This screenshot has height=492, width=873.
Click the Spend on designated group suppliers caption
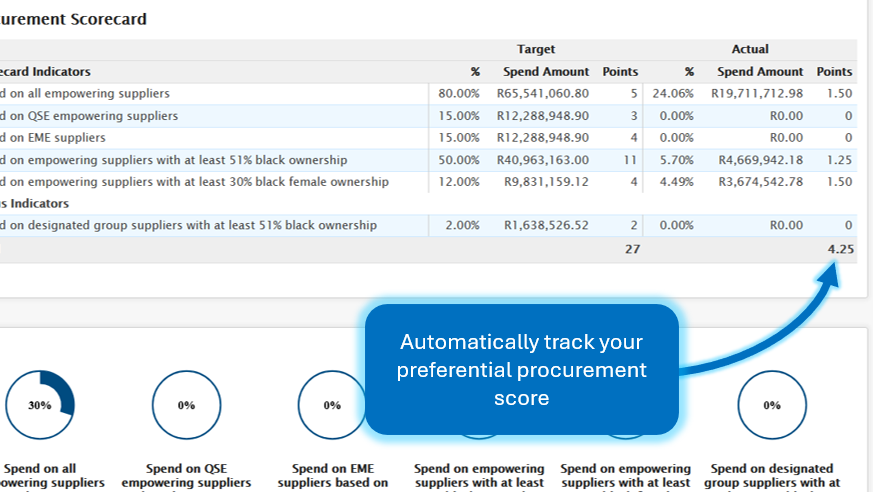772,476
